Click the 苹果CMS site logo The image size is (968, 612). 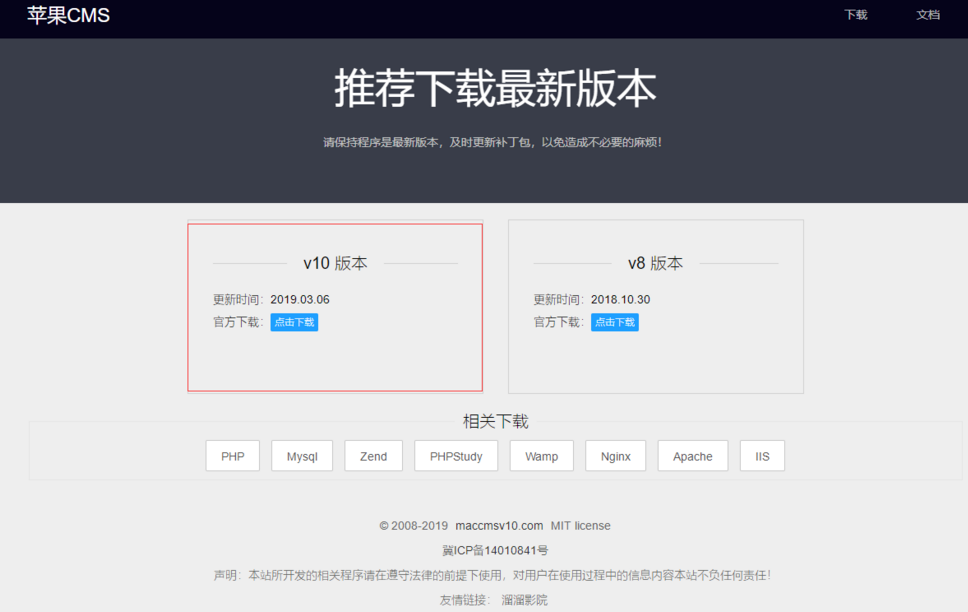tap(67, 15)
